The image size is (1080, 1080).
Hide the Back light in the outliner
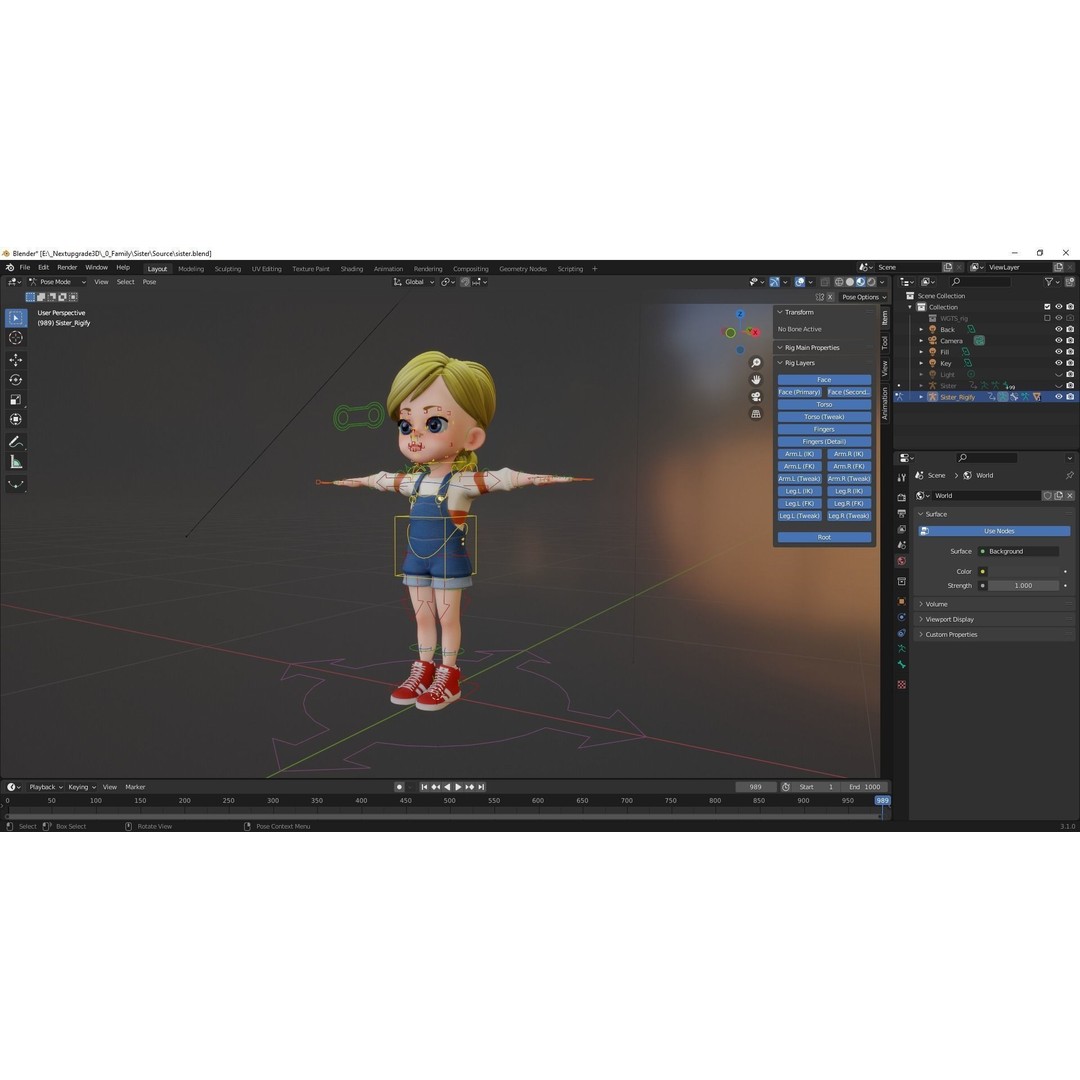click(x=1059, y=329)
